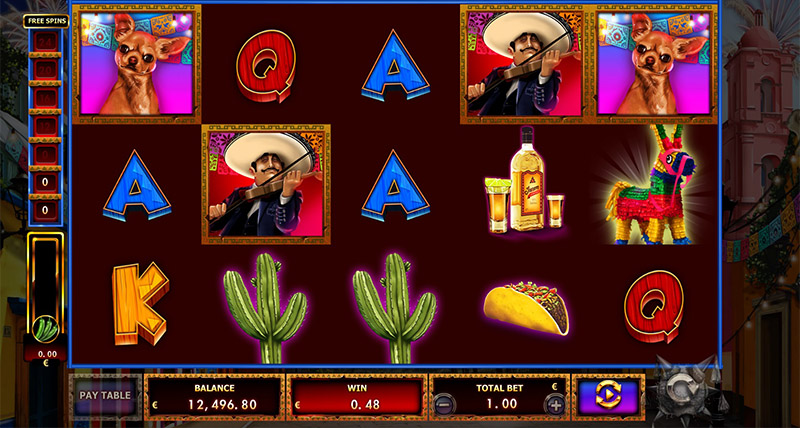Decrease total bet with minus button
Viewport: 800px width, 428px height.
pyautogui.click(x=443, y=405)
